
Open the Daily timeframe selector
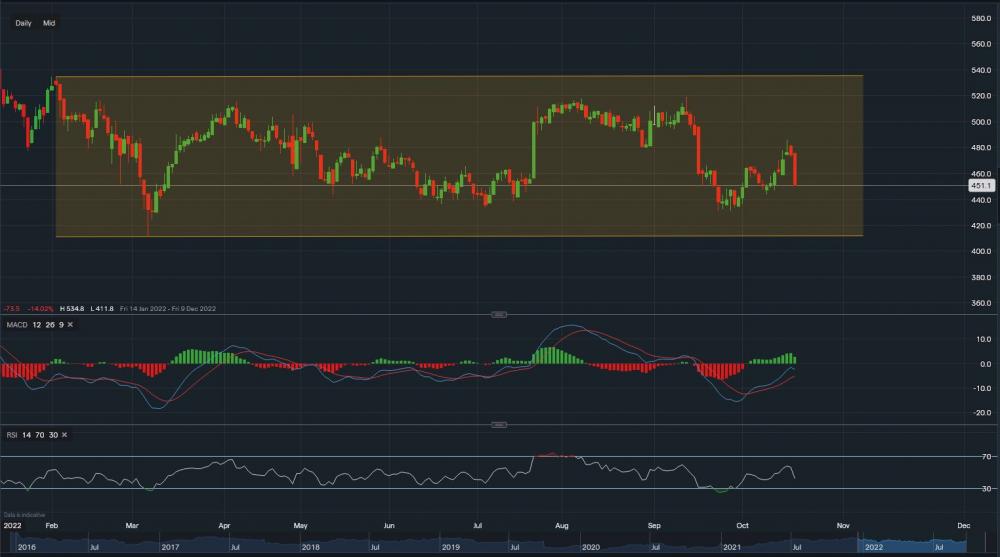[x=23, y=22]
